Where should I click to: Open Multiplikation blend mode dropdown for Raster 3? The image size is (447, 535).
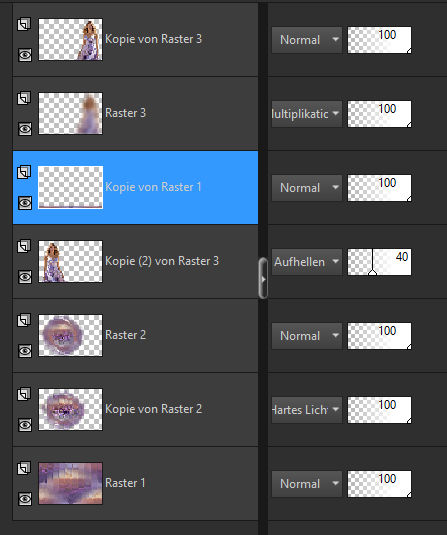click(307, 114)
